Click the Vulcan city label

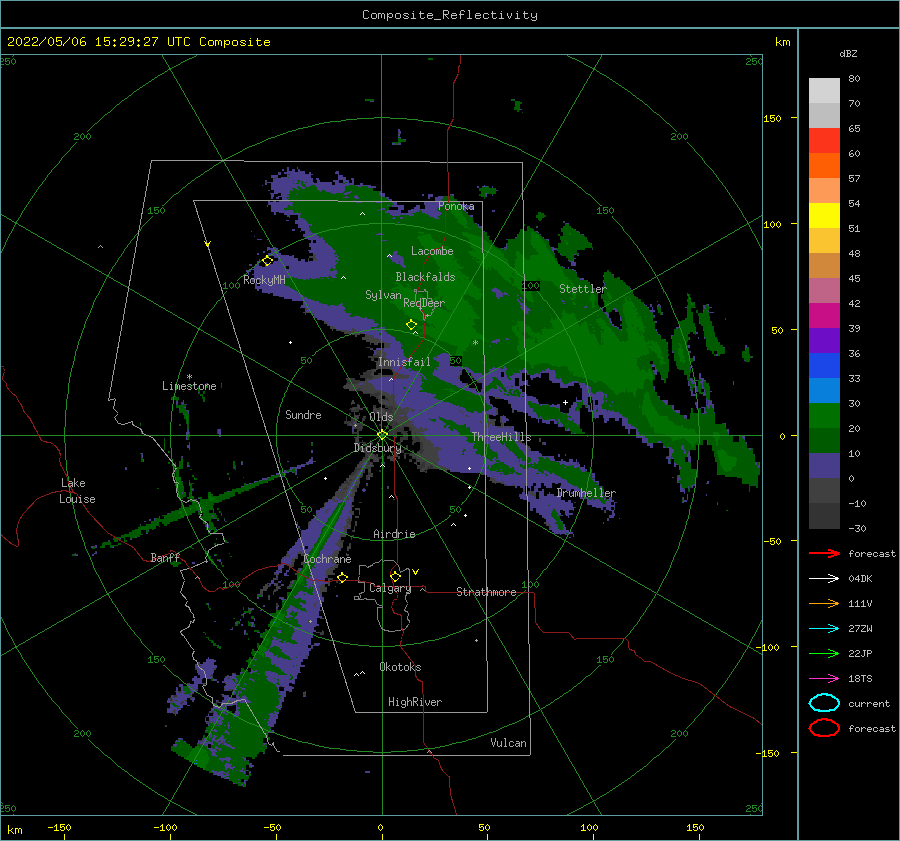(x=508, y=743)
